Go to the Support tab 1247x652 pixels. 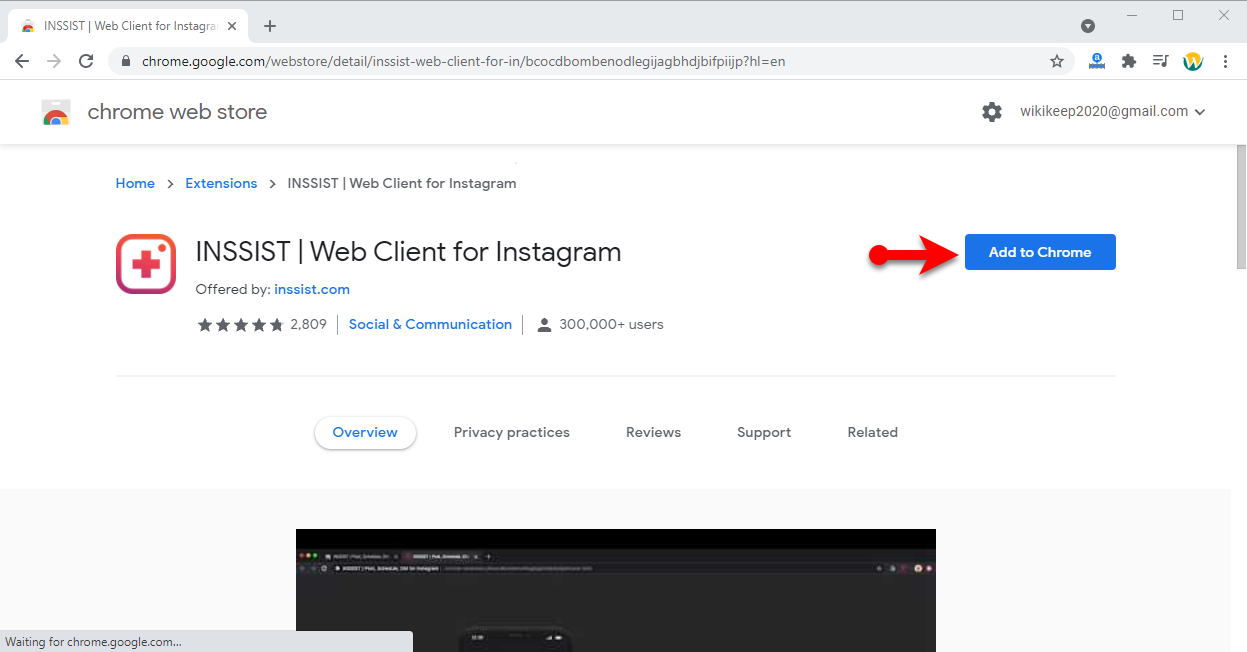pos(764,433)
